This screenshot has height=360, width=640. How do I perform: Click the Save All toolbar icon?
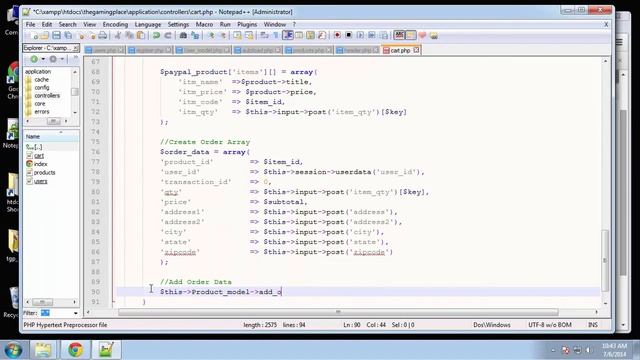point(68,36)
